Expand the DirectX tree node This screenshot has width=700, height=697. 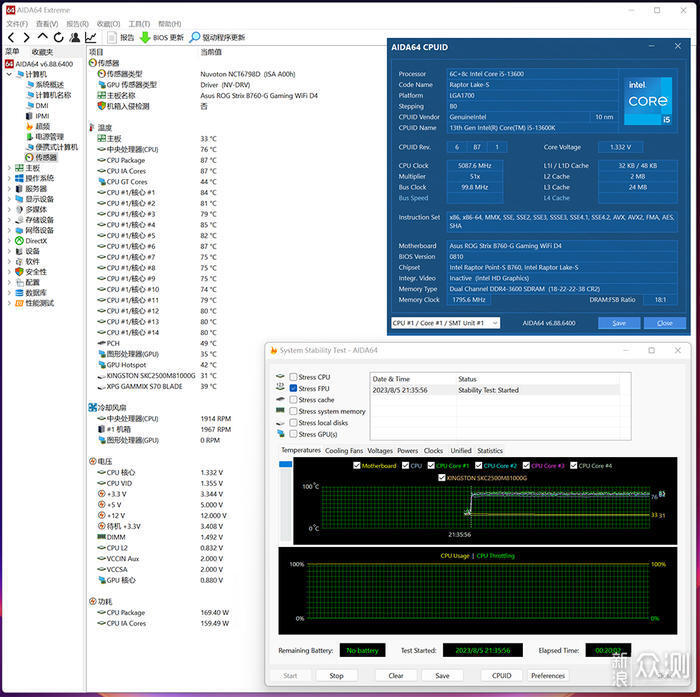pos(9,241)
